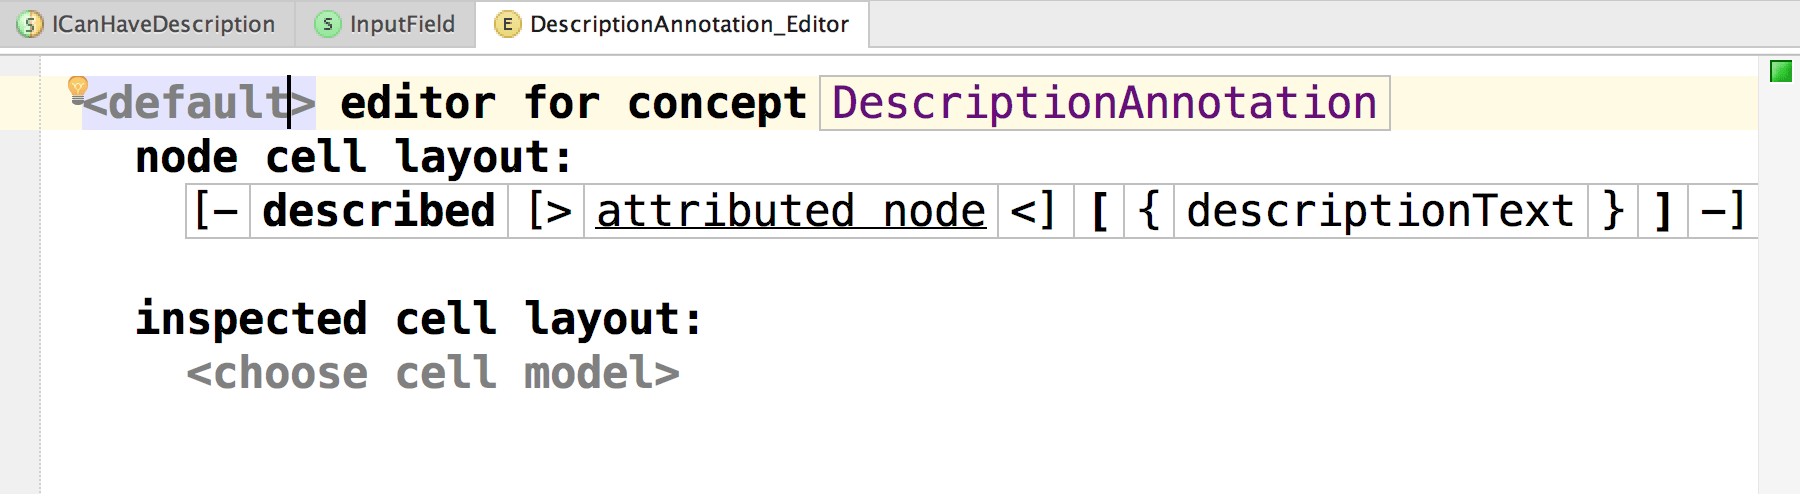Click the InputField tab's S icon
1800x494 pixels.
(327, 24)
